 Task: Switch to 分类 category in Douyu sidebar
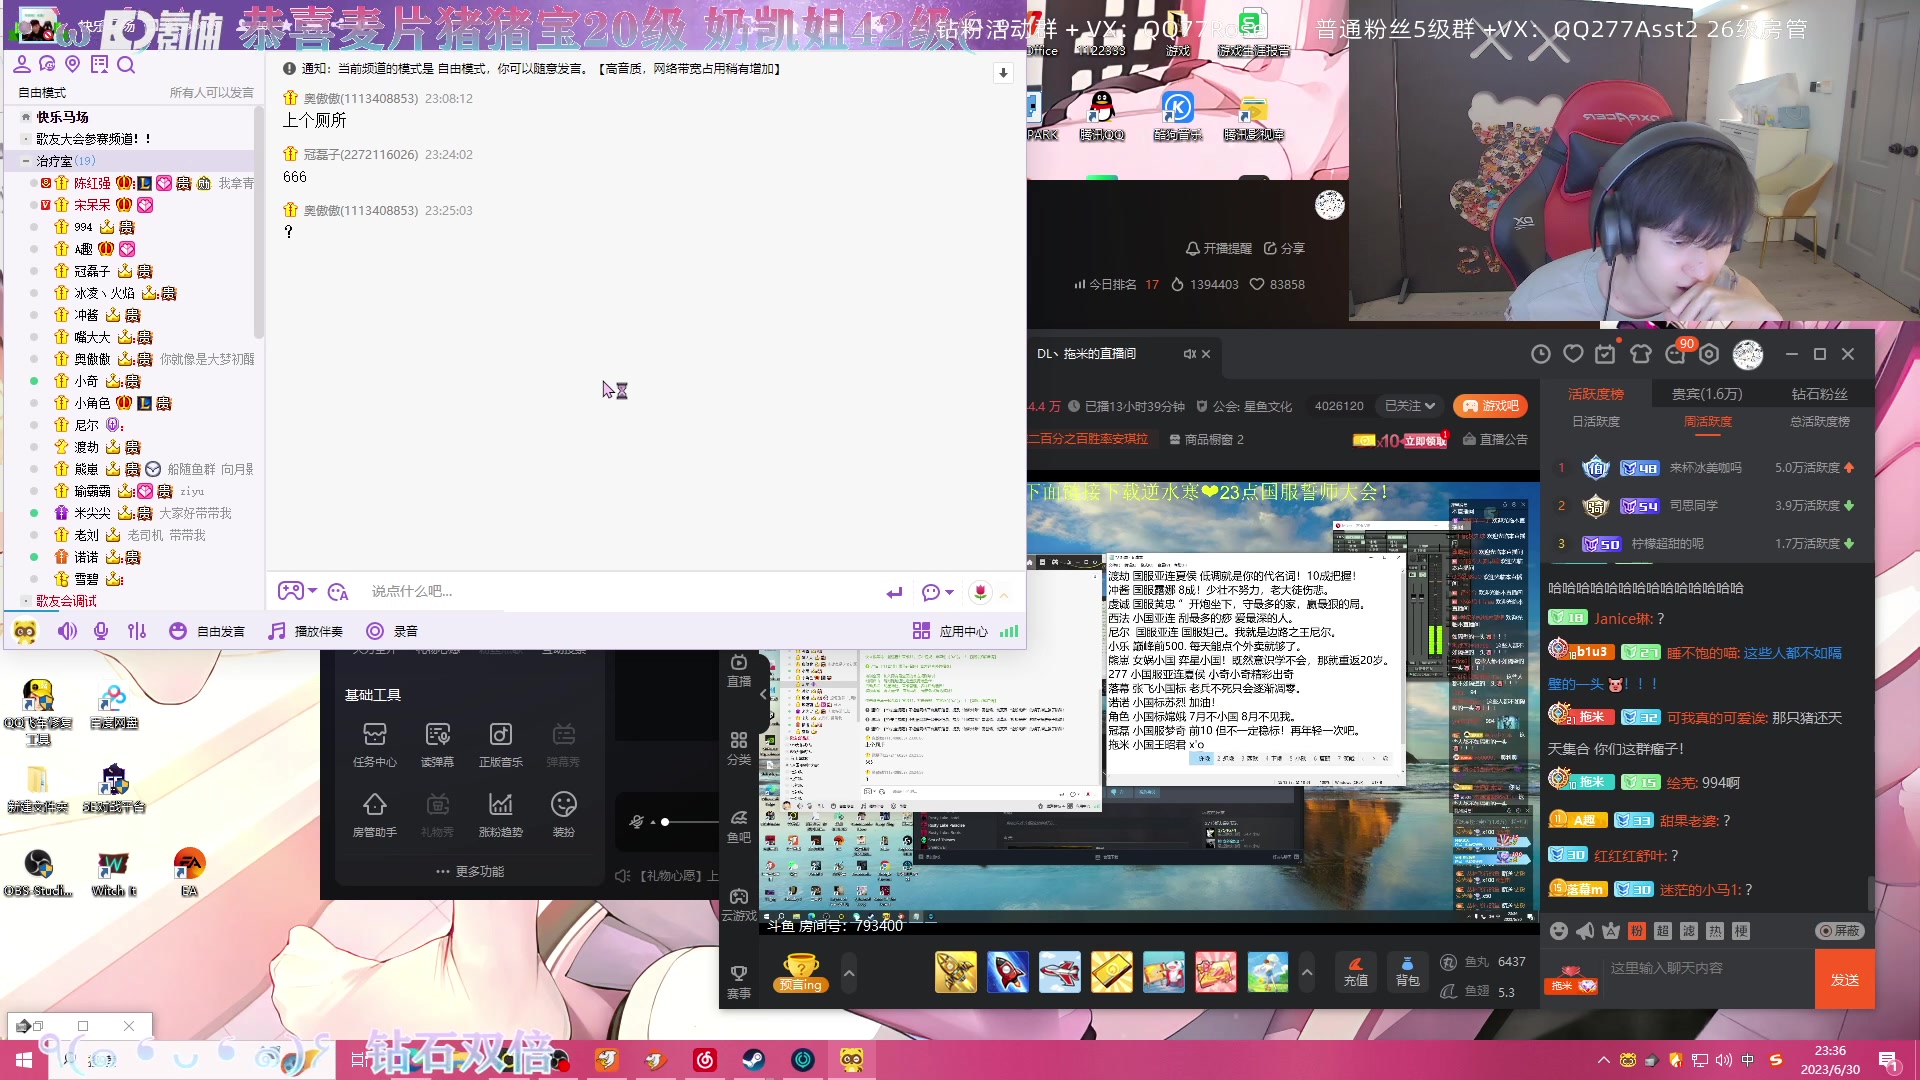point(739,748)
